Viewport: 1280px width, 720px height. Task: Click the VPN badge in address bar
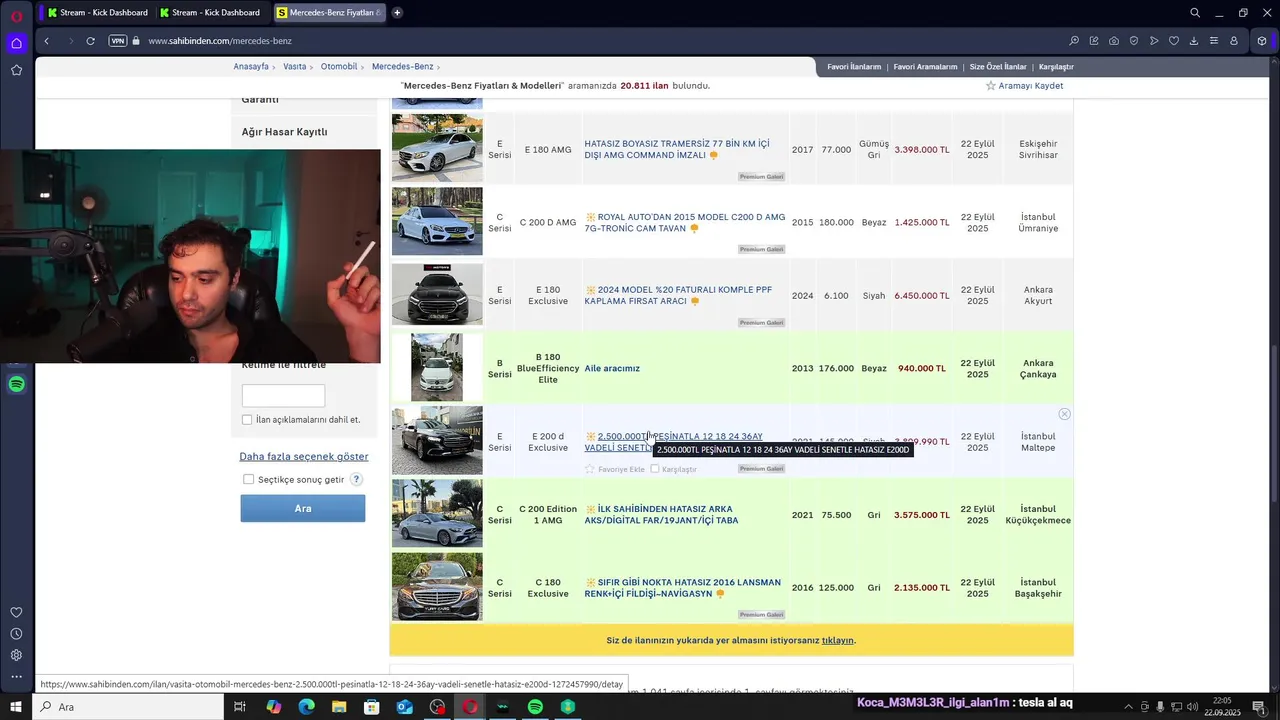[x=117, y=41]
